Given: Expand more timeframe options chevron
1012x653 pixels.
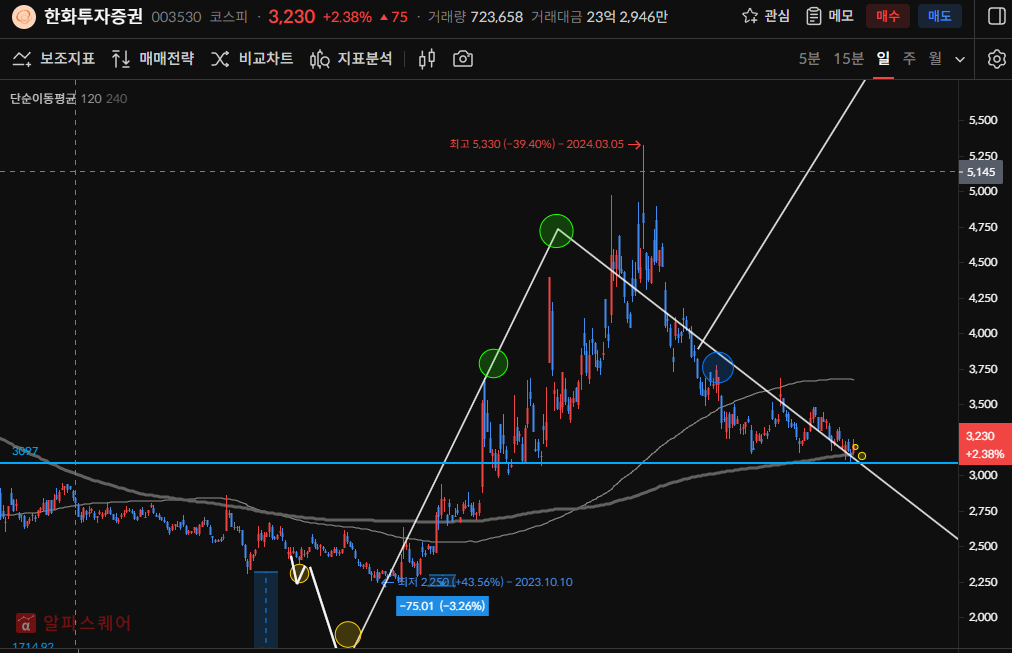Looking at the screenshot, I should (960, 59).
